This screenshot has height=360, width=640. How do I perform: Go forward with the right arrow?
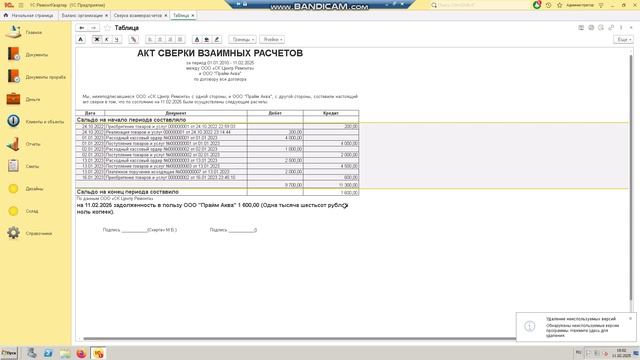[x=93, y=28]
